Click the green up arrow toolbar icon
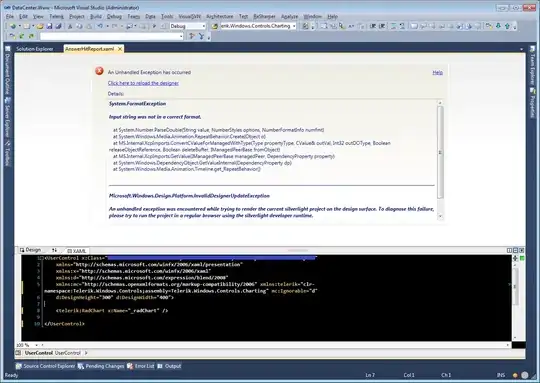Viewport: 540px width, 383px height. (x=507, y=26)
